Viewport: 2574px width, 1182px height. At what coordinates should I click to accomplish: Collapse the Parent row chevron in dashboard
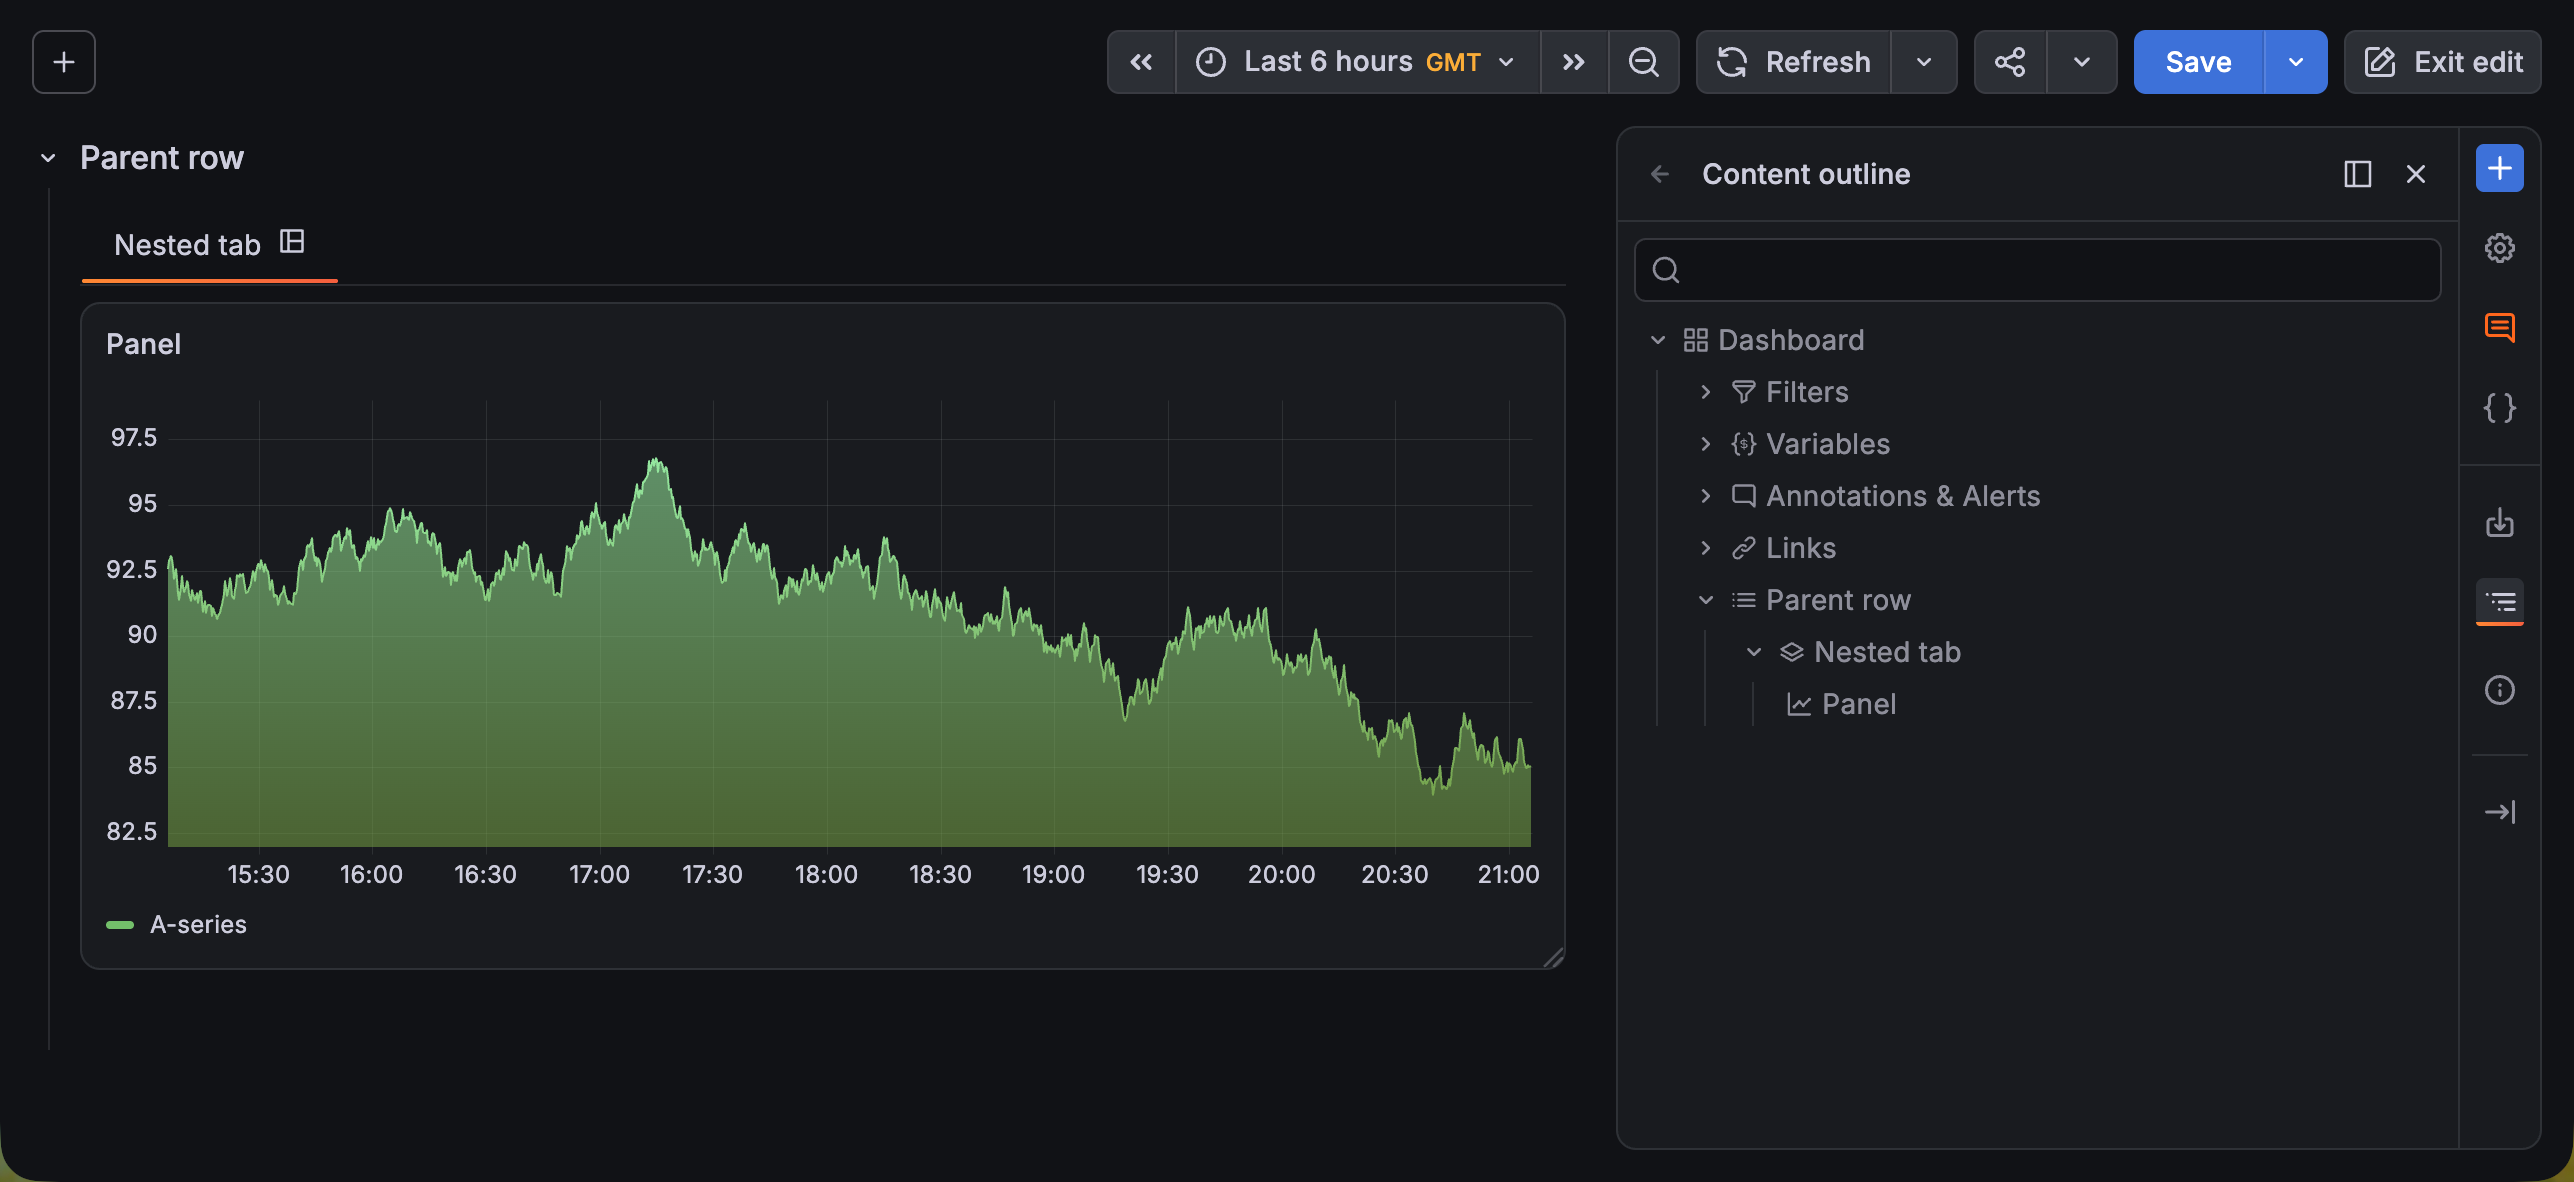(48, 158)
